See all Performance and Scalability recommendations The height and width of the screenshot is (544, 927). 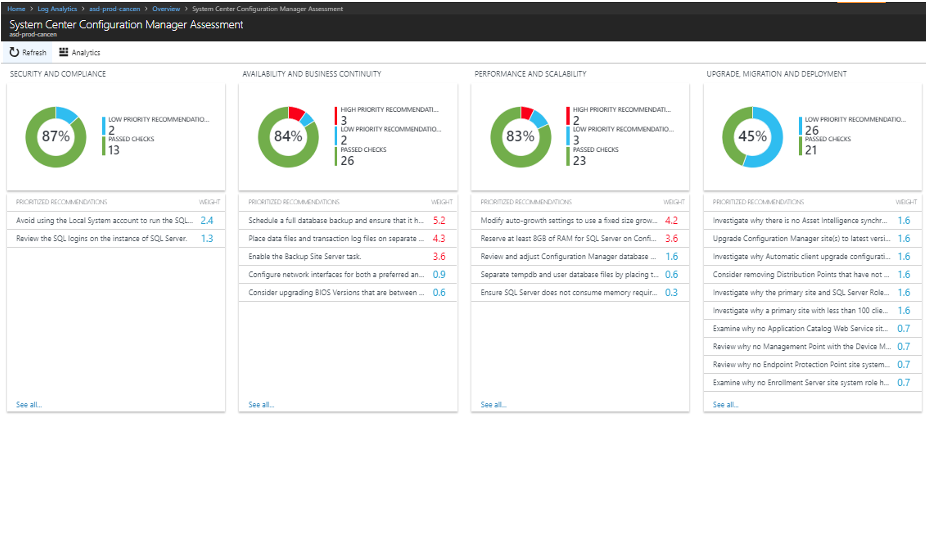[x=493, y=404]
